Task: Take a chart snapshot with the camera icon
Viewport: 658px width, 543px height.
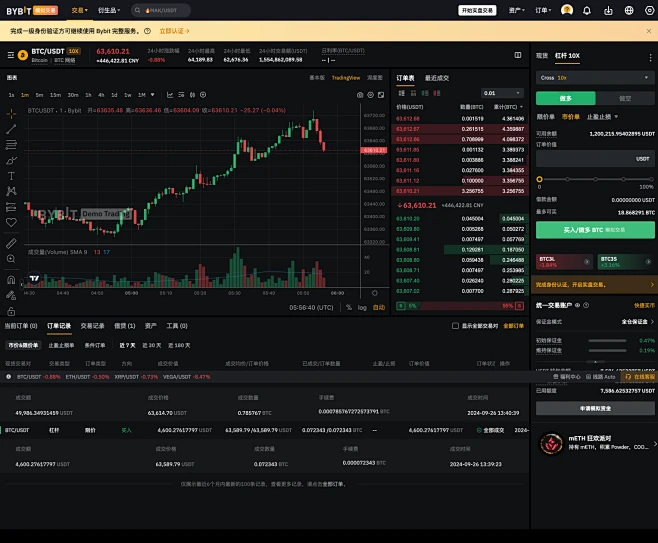Action: click(360, 95)
